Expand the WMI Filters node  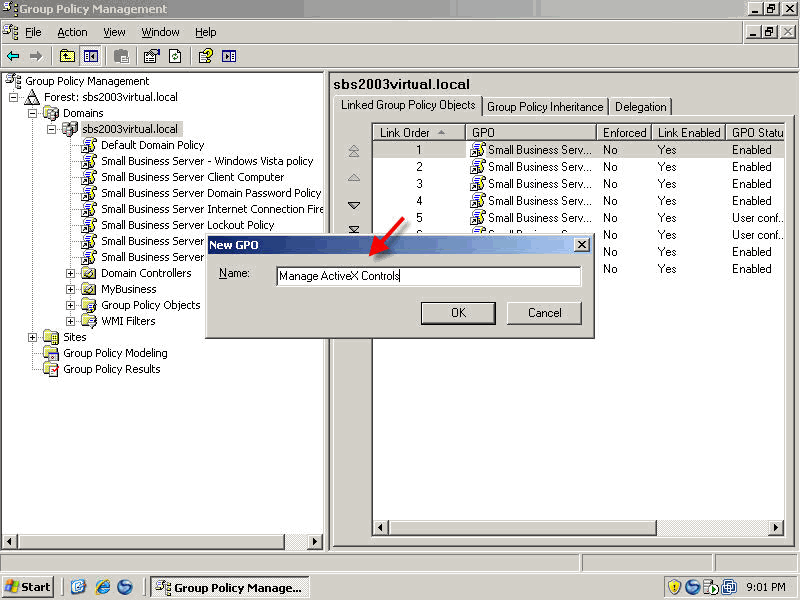tap(70, 321)
